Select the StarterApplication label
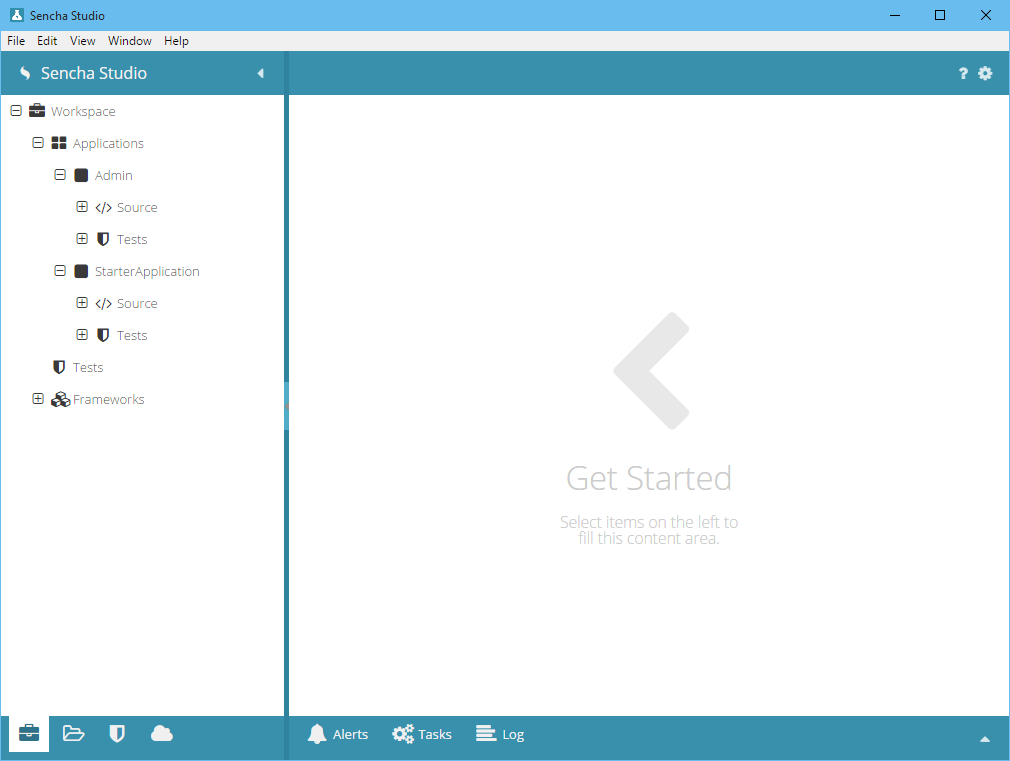This screenshot has height=761, width=1010. click(147, 272)
